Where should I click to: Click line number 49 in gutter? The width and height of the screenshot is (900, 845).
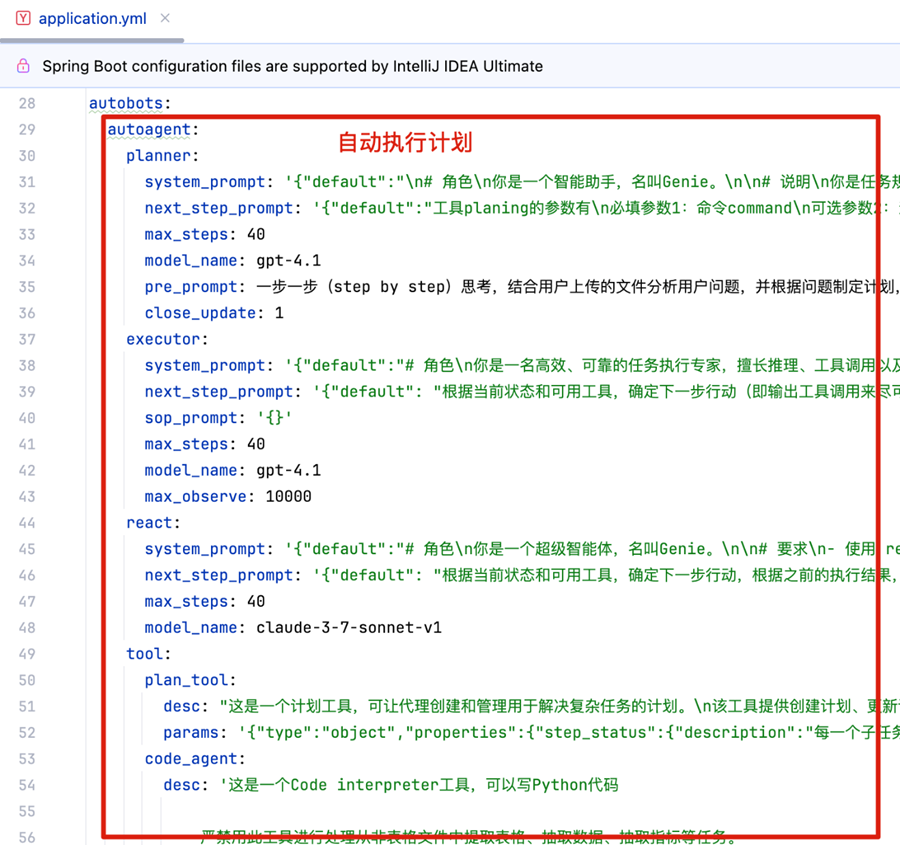(x=27, y=654)
